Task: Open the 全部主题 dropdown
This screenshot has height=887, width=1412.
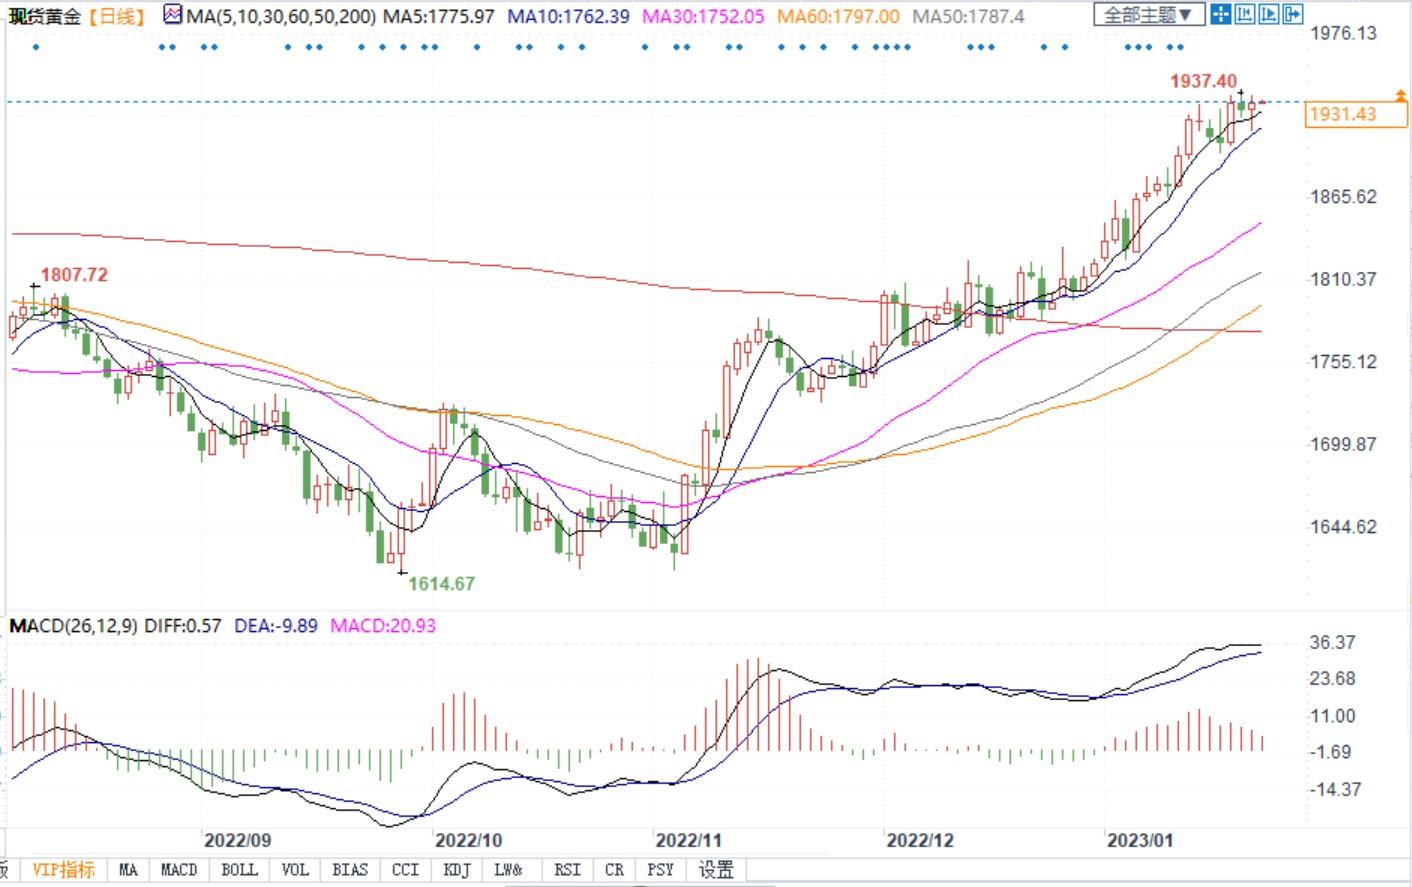Action: 1148,15
